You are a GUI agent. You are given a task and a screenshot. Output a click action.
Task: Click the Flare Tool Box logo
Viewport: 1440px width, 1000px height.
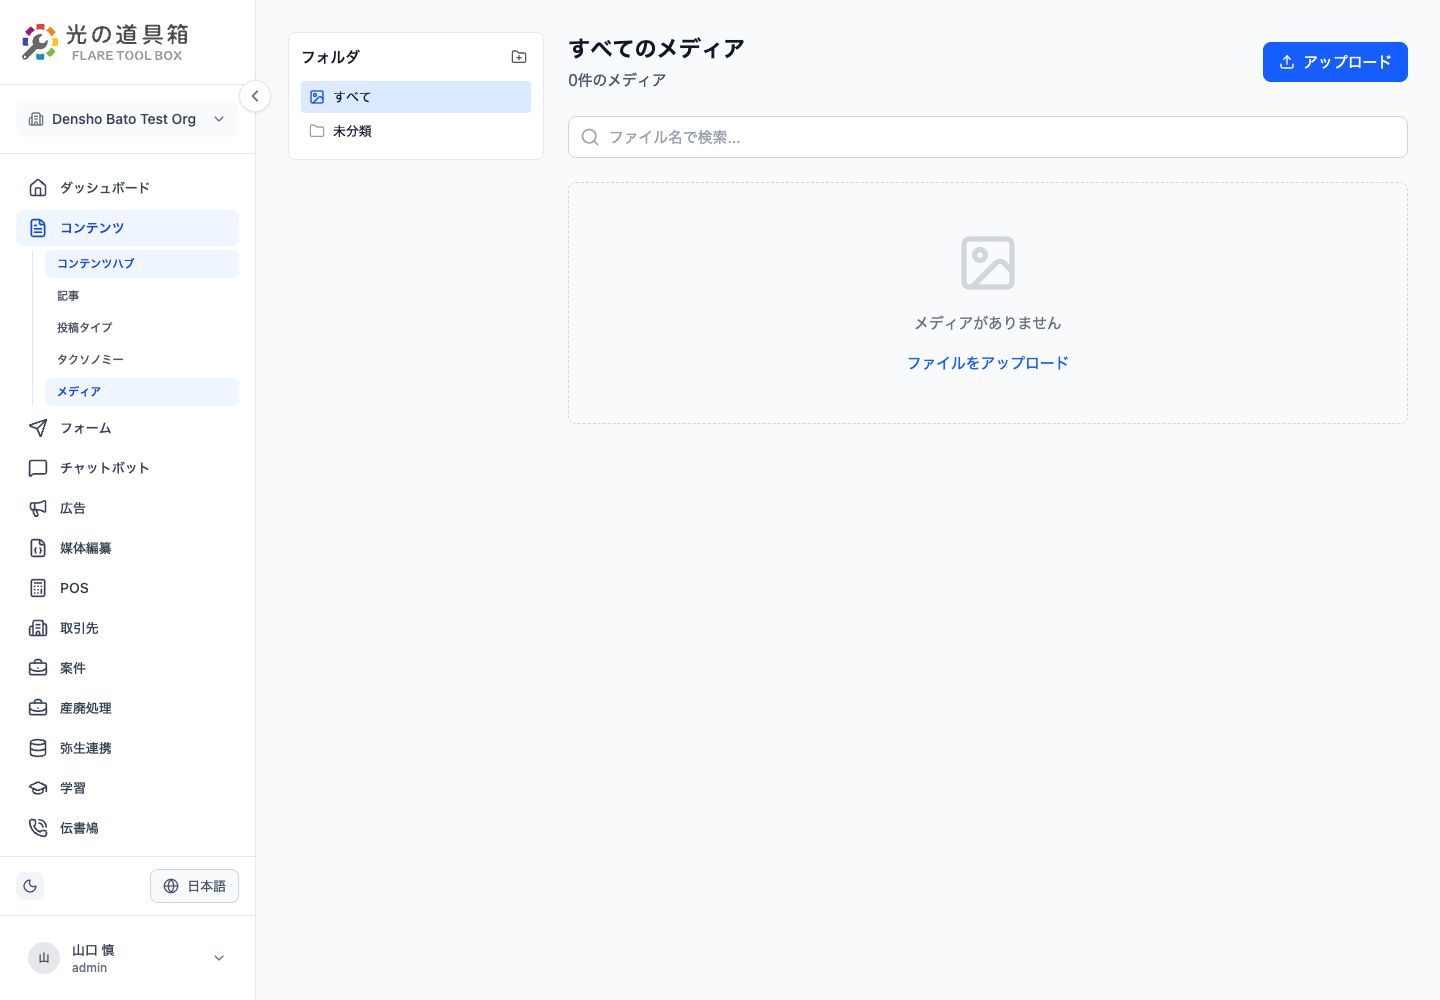point(105,42)
